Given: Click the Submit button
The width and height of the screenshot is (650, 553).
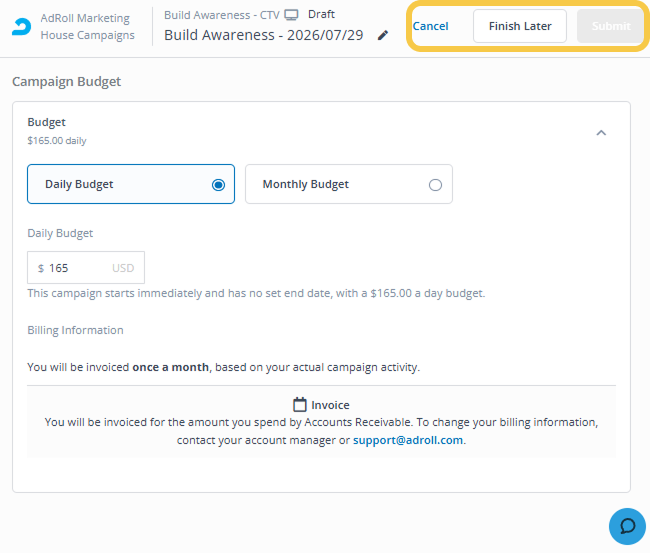Looking at the screenshot, I should [x=611, y=26].
